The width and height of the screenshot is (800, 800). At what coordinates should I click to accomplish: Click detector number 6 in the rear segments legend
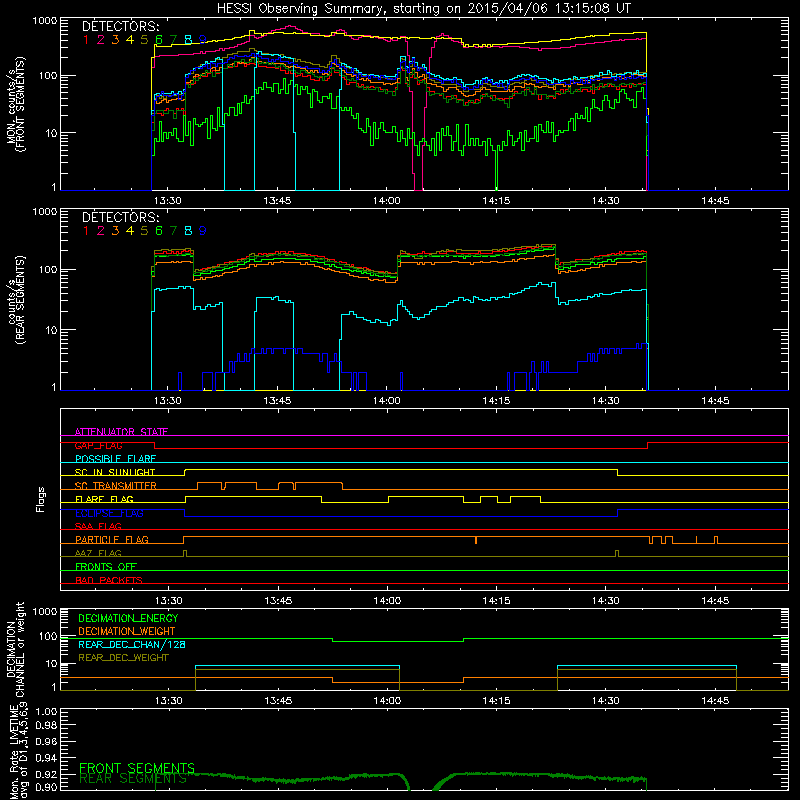point(159,231)
